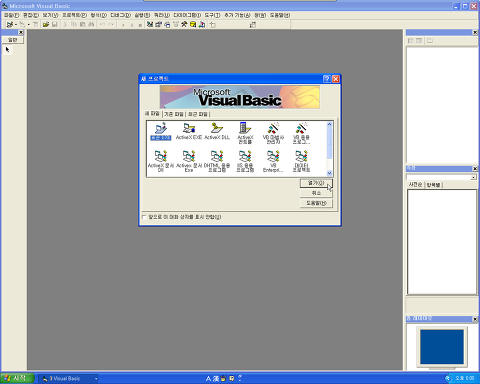Open the File menu in menu bar

[x=11, y=15]
